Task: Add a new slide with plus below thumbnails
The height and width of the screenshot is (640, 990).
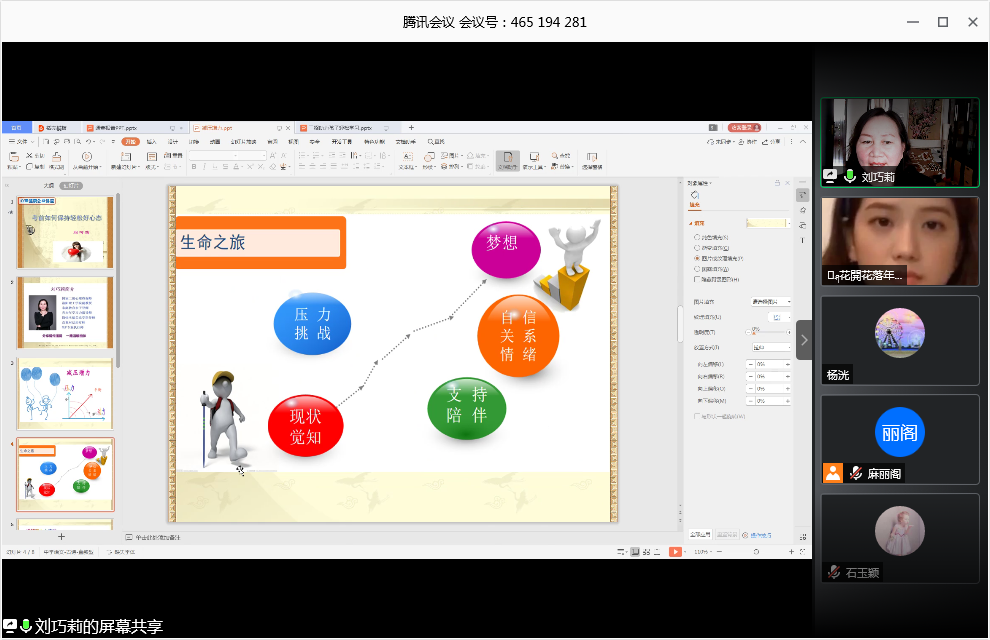Action: click(x=61, y=537)
